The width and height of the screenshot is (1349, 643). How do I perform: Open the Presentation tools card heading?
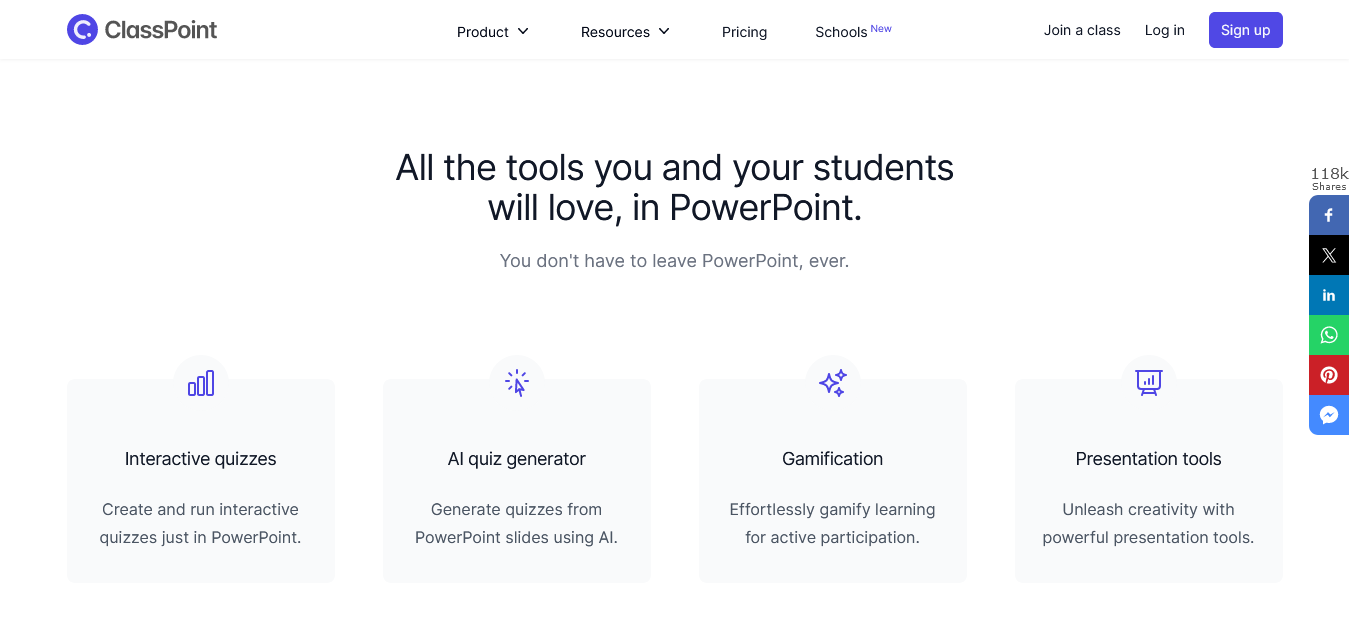point(1149,459)
